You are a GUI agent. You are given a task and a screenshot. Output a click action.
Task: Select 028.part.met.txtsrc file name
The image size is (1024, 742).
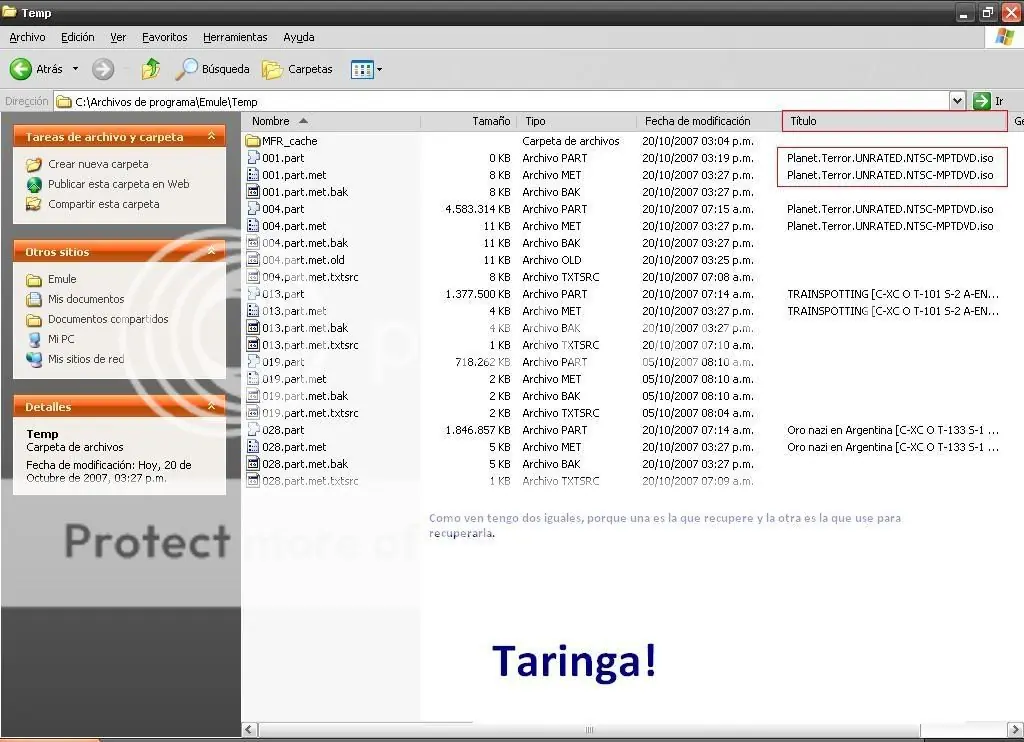310,481
